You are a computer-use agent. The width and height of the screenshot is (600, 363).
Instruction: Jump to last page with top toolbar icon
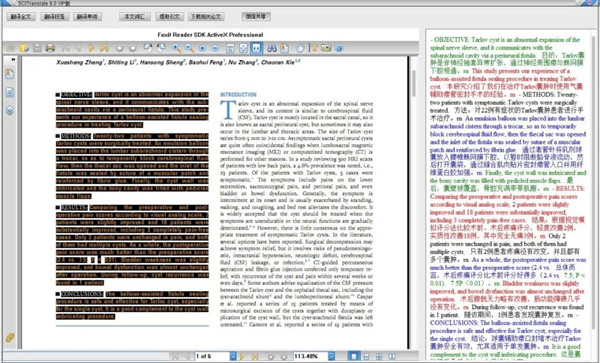104,48
